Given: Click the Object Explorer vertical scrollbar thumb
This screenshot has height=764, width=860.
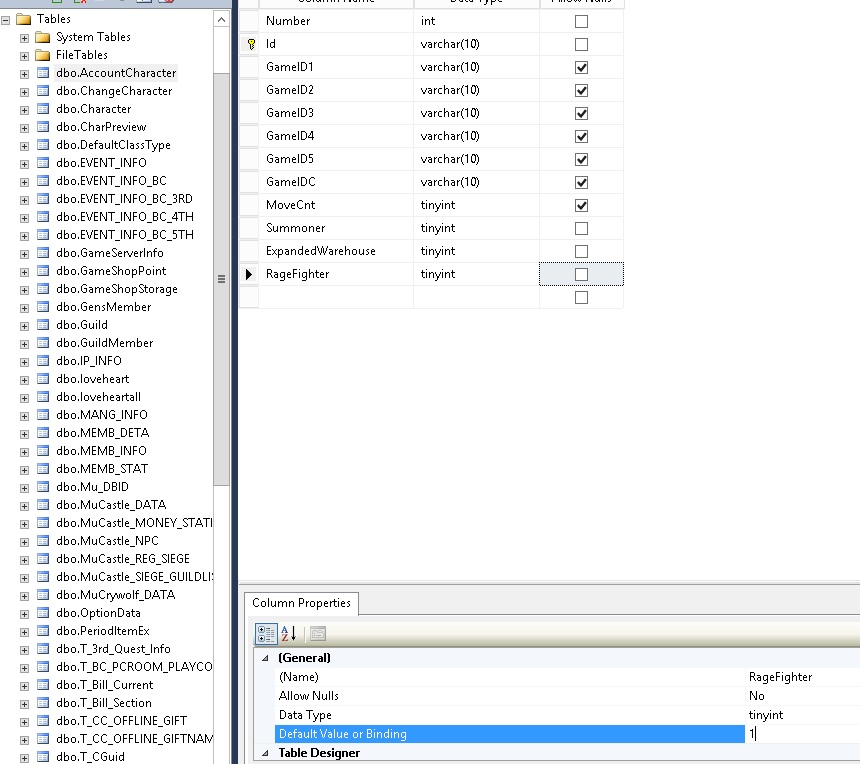Looking at the screenshot, I should [221, 279].
